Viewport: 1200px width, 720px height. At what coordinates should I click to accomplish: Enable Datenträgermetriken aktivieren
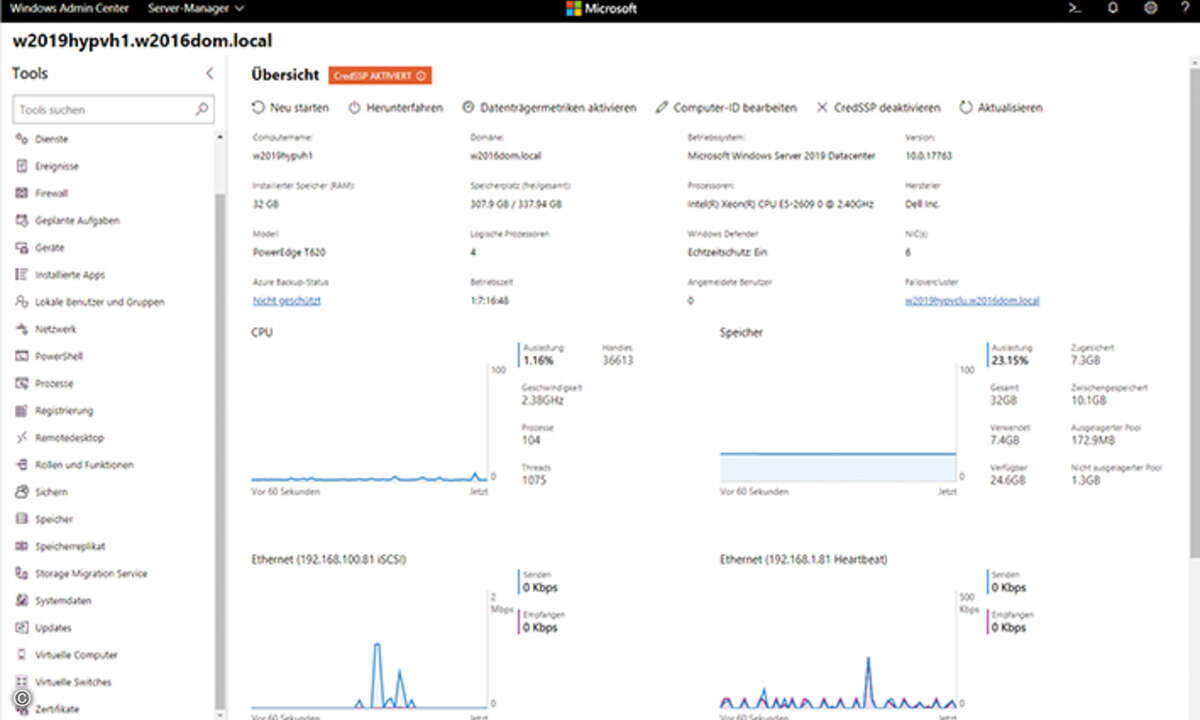click(x=549, y=108)
